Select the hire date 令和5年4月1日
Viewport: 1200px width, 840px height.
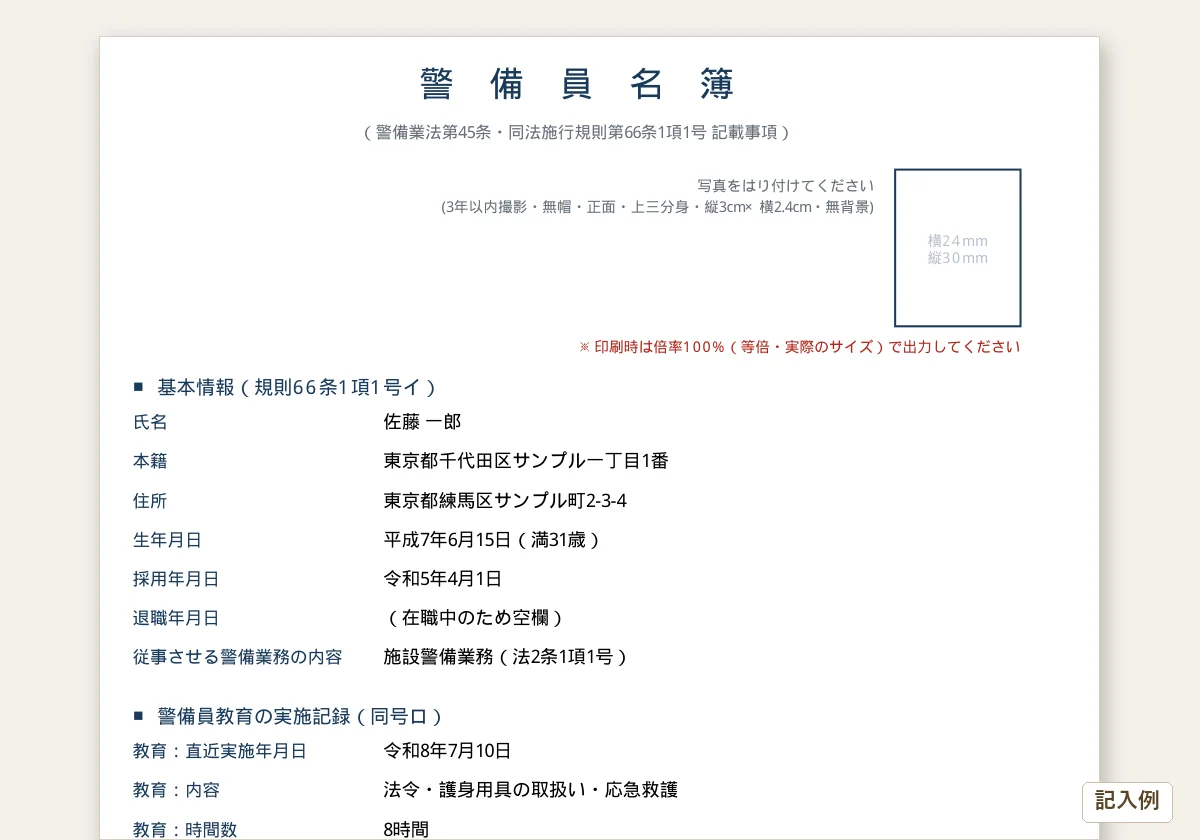click(x=443, y=579)
